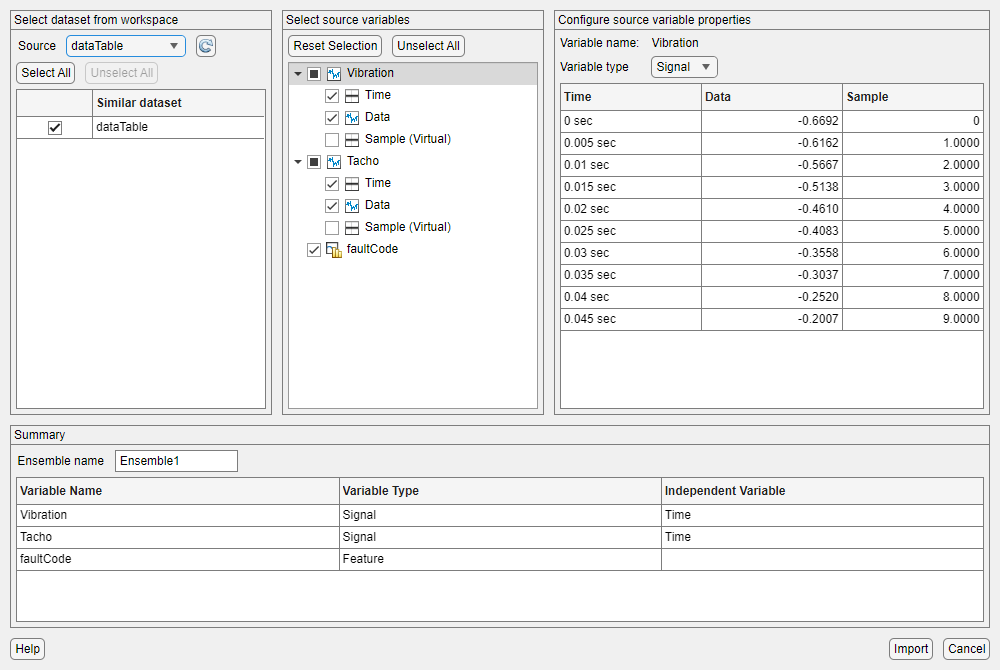Image resolution: width=1000 pixels, height=670 pixels.
Task: Uncheck the dataTable similar dataset checkbox
Action: 55,128
